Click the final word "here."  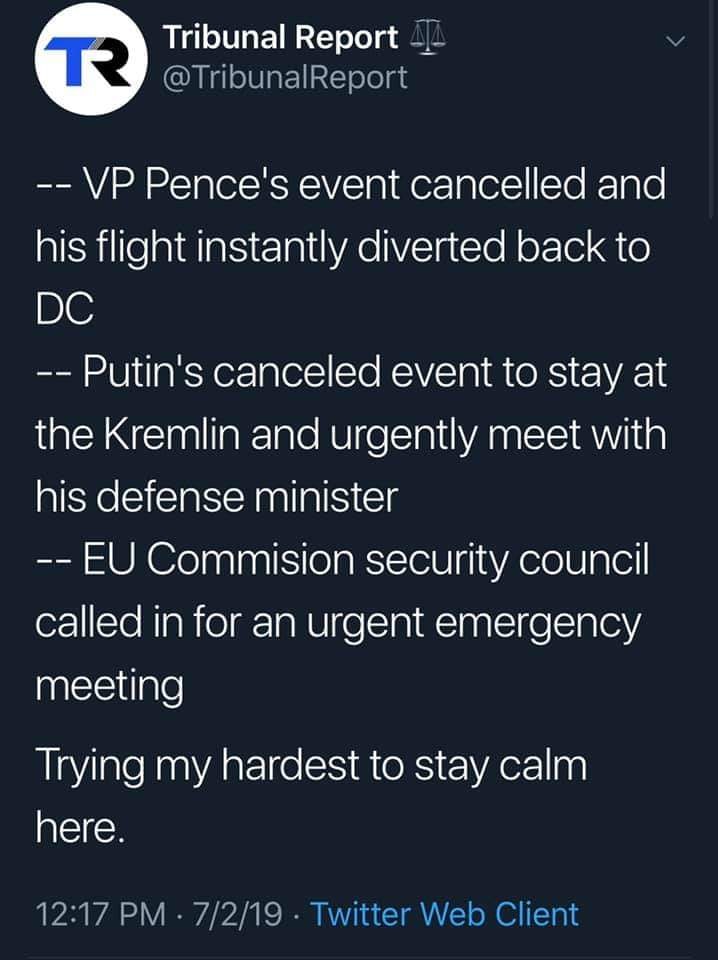coord(82,828)
